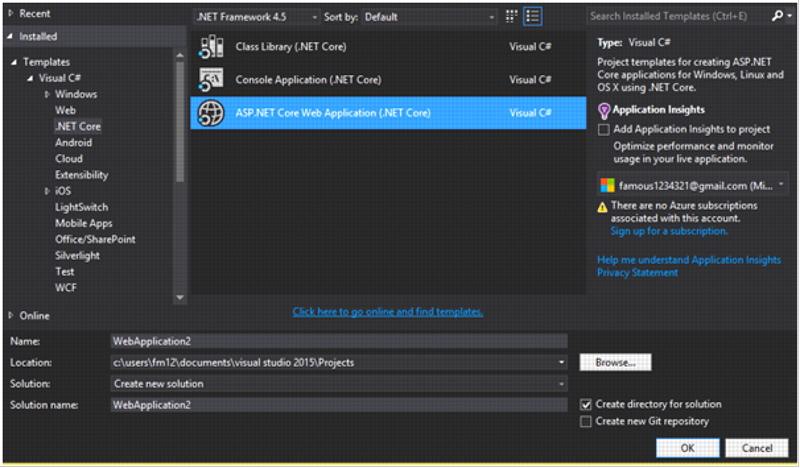Click the OK button
The height and width of the screenshot is (468, 800).
coord(688,448)
